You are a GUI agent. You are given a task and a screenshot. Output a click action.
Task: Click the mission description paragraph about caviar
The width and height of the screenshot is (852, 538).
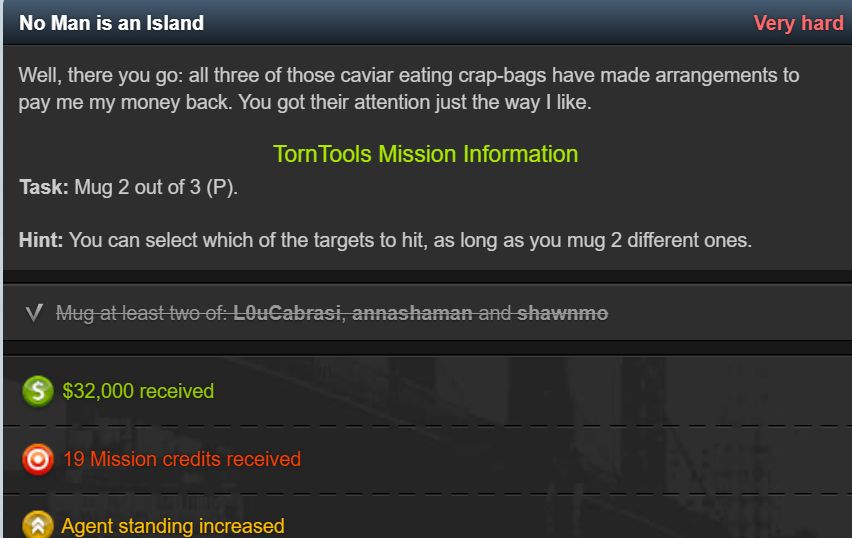coord(409,88)
